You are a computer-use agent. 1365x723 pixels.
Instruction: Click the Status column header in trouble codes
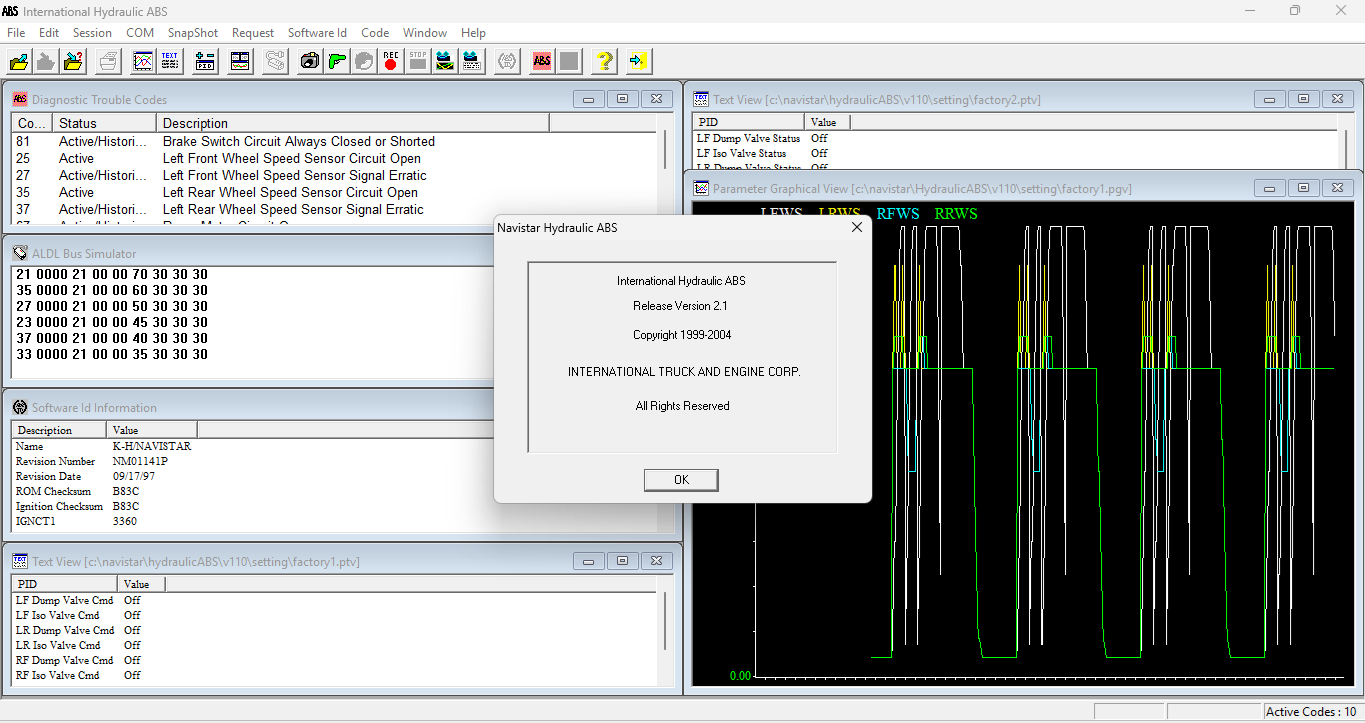[x=104, y=123]
